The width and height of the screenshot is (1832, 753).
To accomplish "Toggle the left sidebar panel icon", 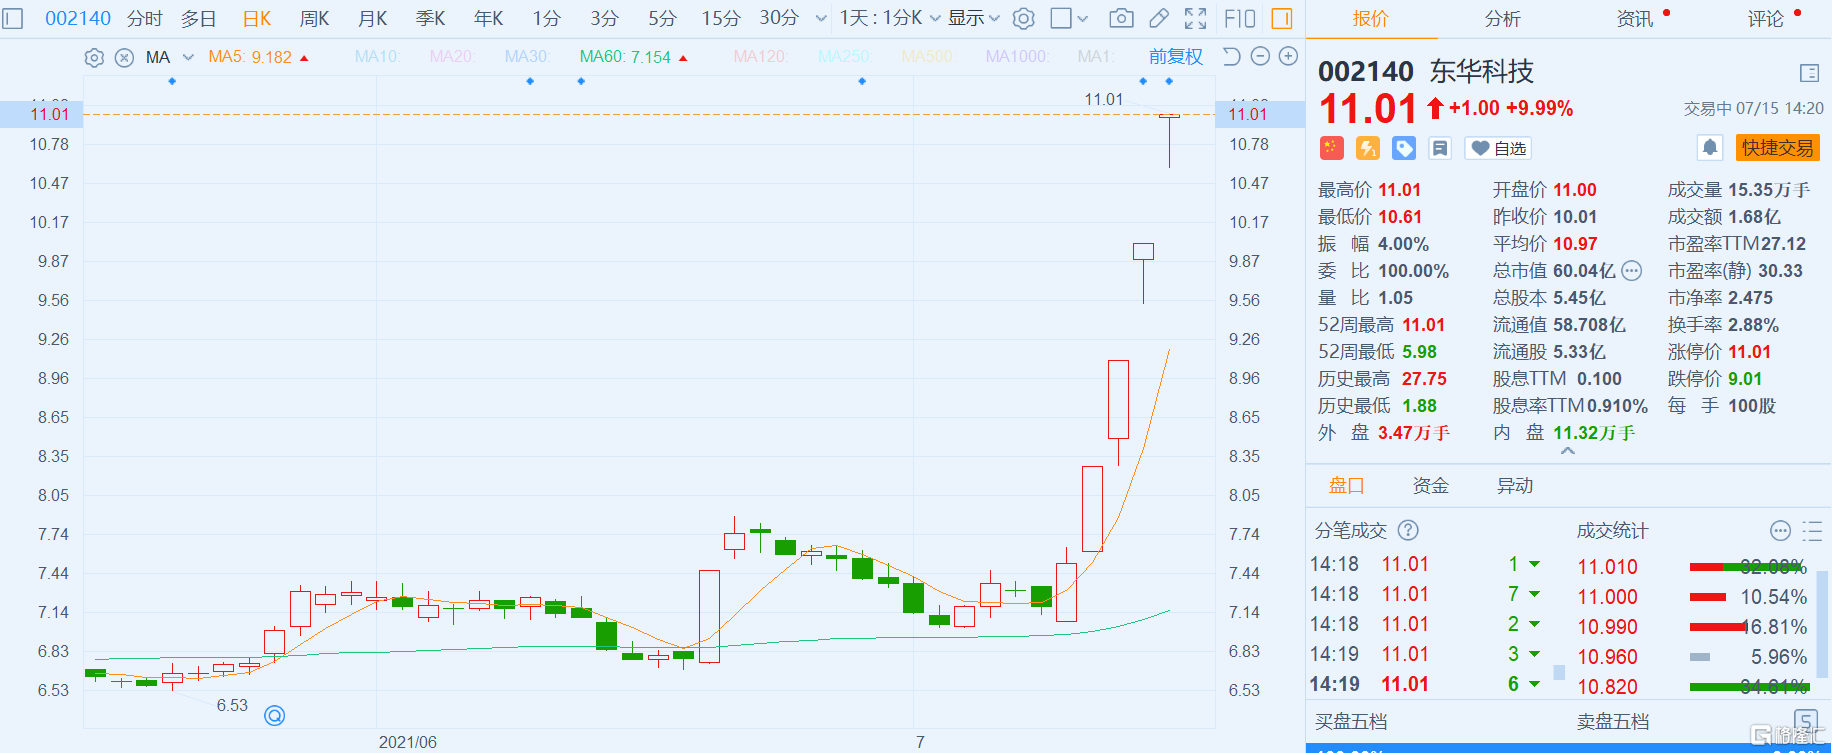I will (x=12, y=18).
